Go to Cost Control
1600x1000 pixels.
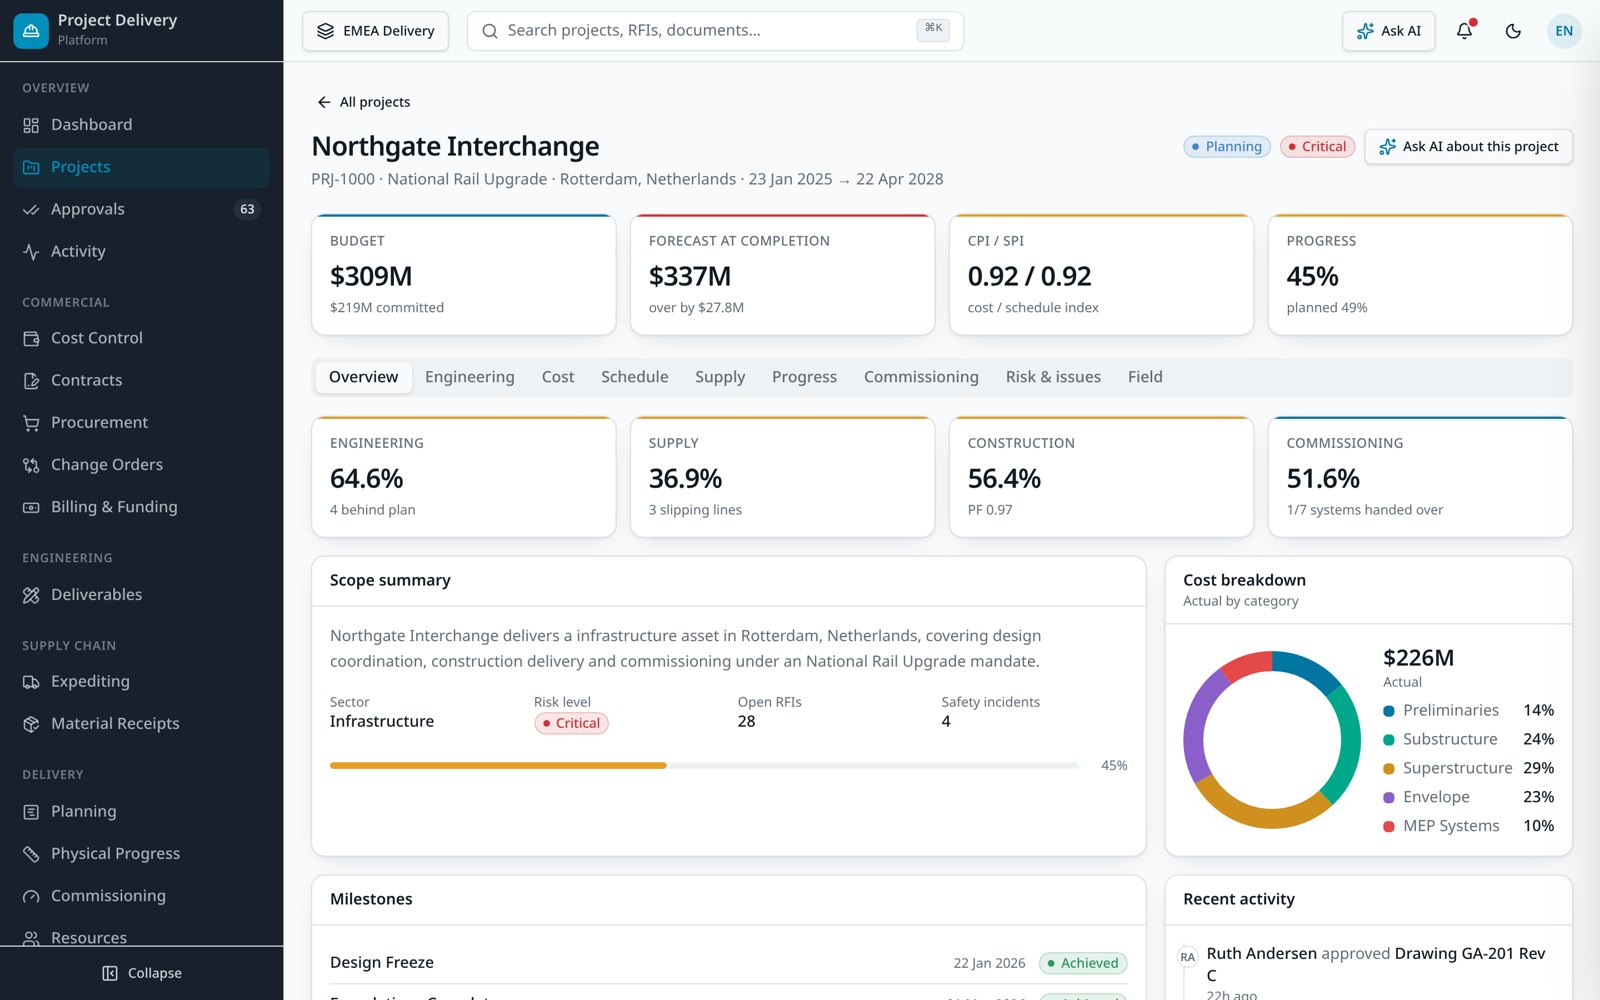[141, 338]
